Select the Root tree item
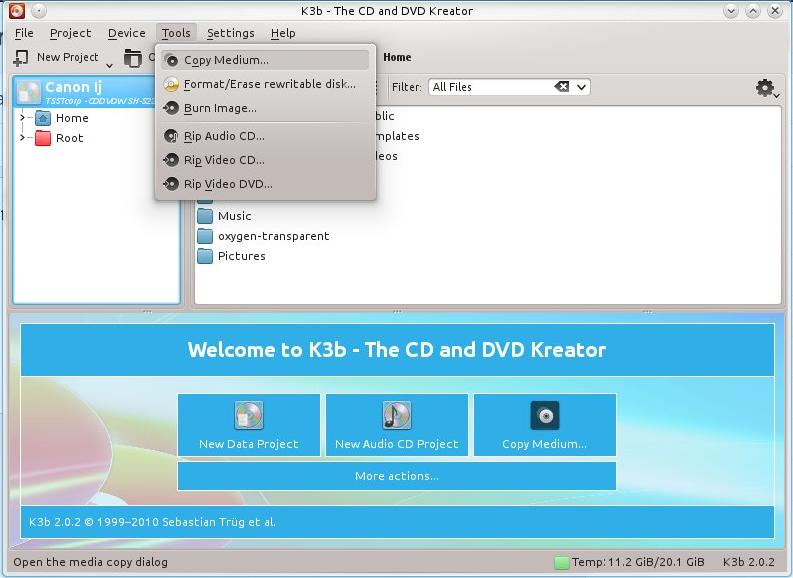This screenshot has height=578, width=793. tap(69, 138)
